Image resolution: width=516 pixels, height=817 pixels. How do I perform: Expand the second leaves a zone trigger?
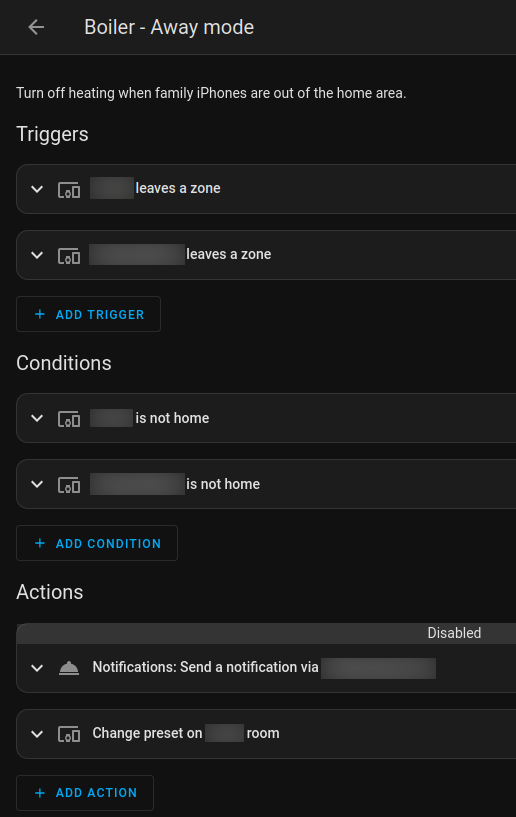(37, 255)
